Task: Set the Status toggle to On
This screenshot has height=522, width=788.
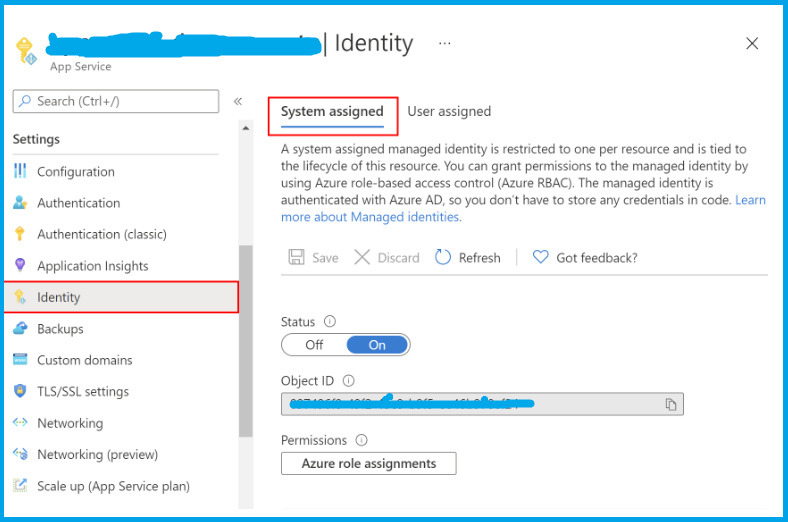Action: (x=377, y=345)
